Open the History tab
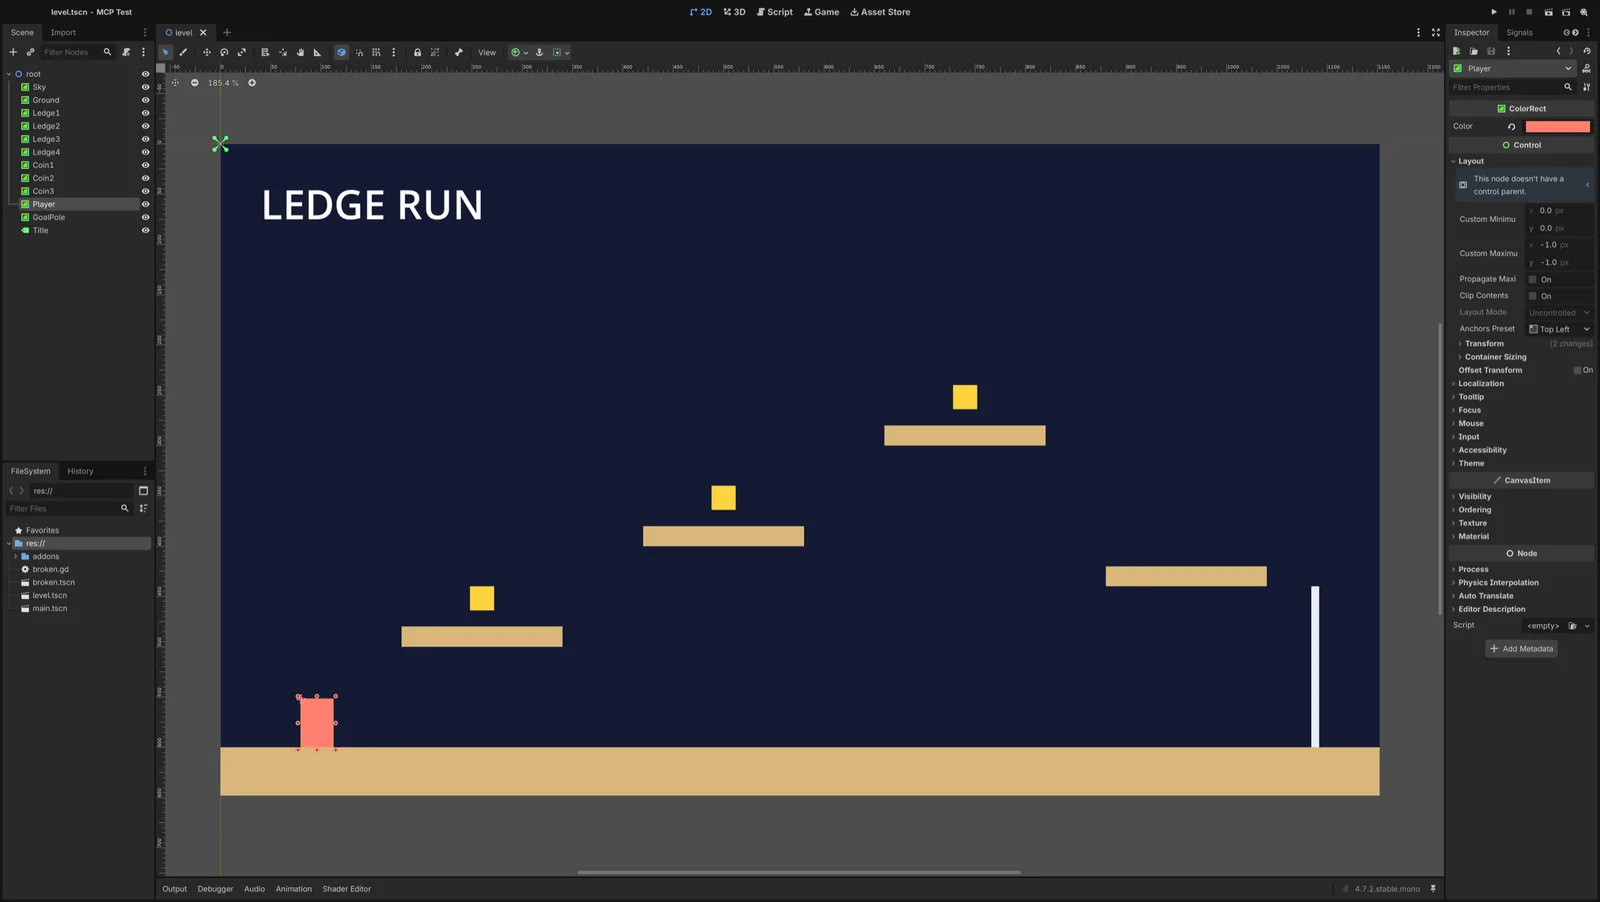The image size is (1600, 902). point(80,471)
